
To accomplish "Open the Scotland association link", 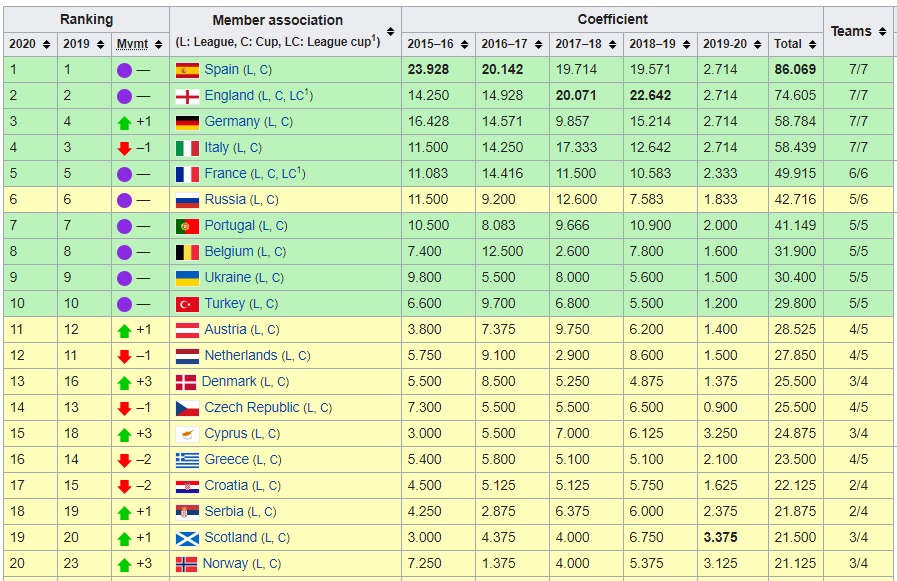I will (x=231, y=537).
